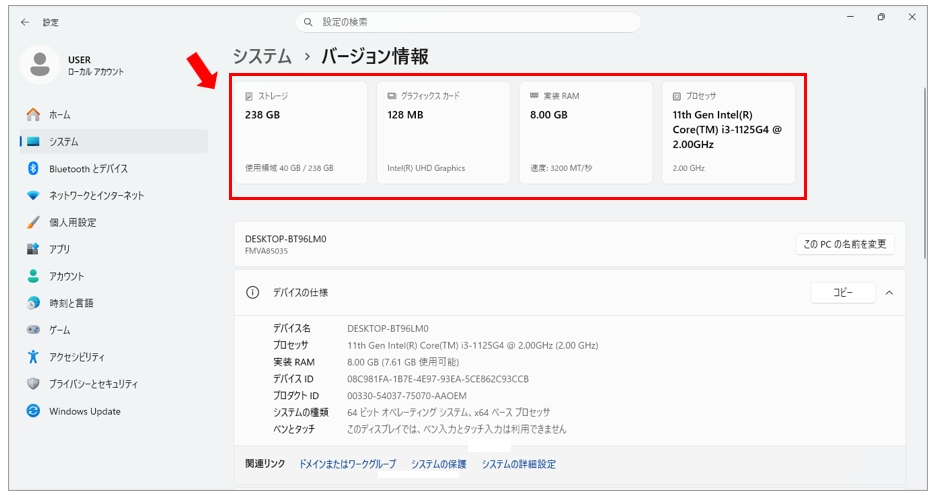Click the アカウント person icon

[33, 276]
